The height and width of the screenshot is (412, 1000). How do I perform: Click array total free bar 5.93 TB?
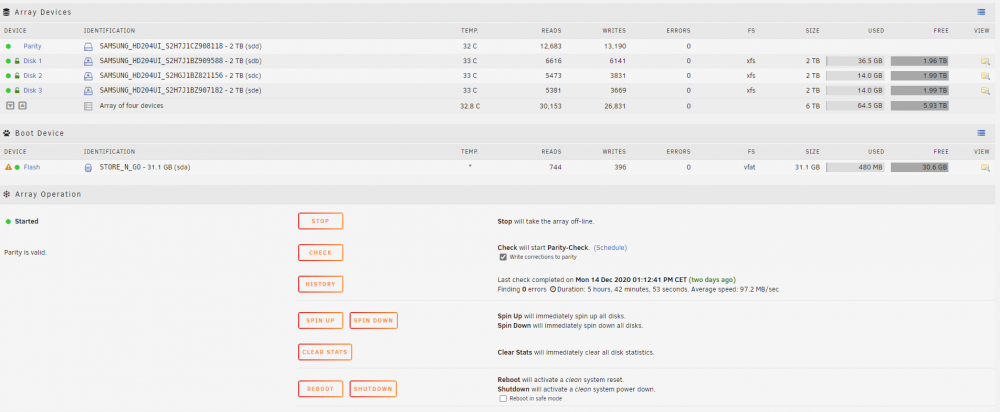point(920,106)
